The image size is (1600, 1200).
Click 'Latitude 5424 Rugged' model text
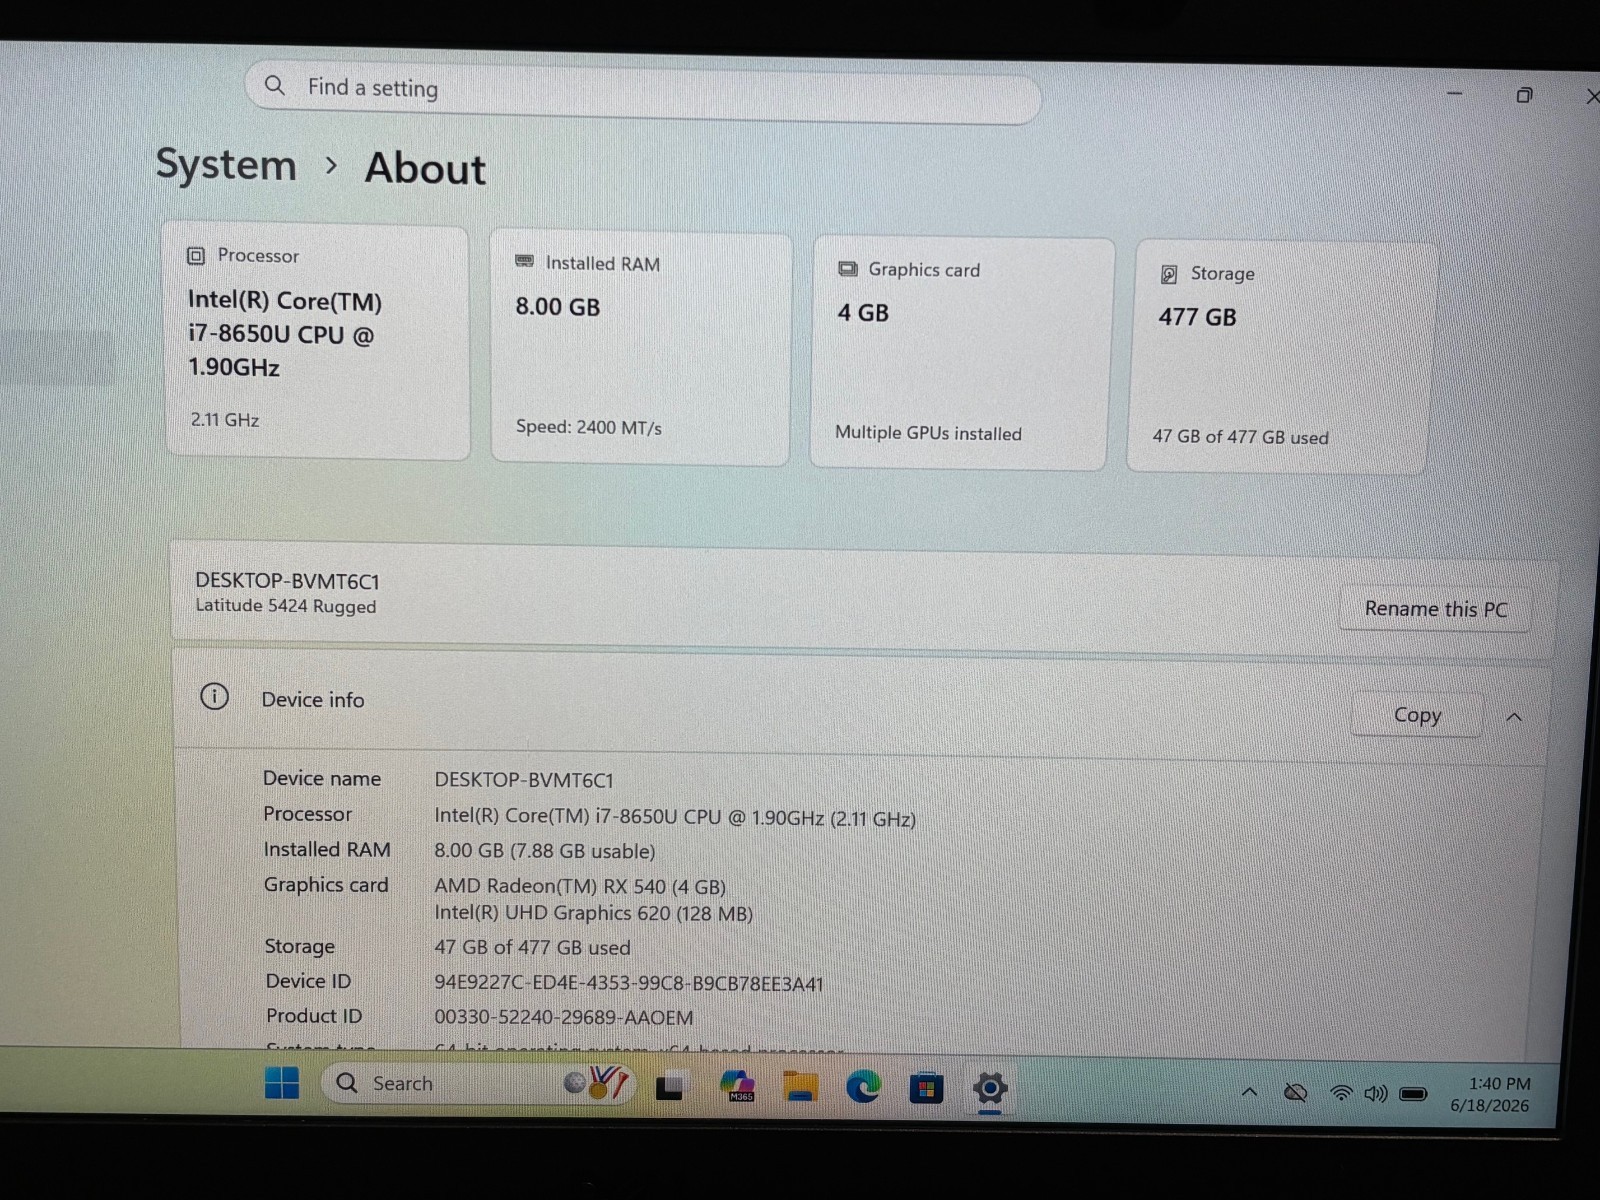[x=286, y=606]
